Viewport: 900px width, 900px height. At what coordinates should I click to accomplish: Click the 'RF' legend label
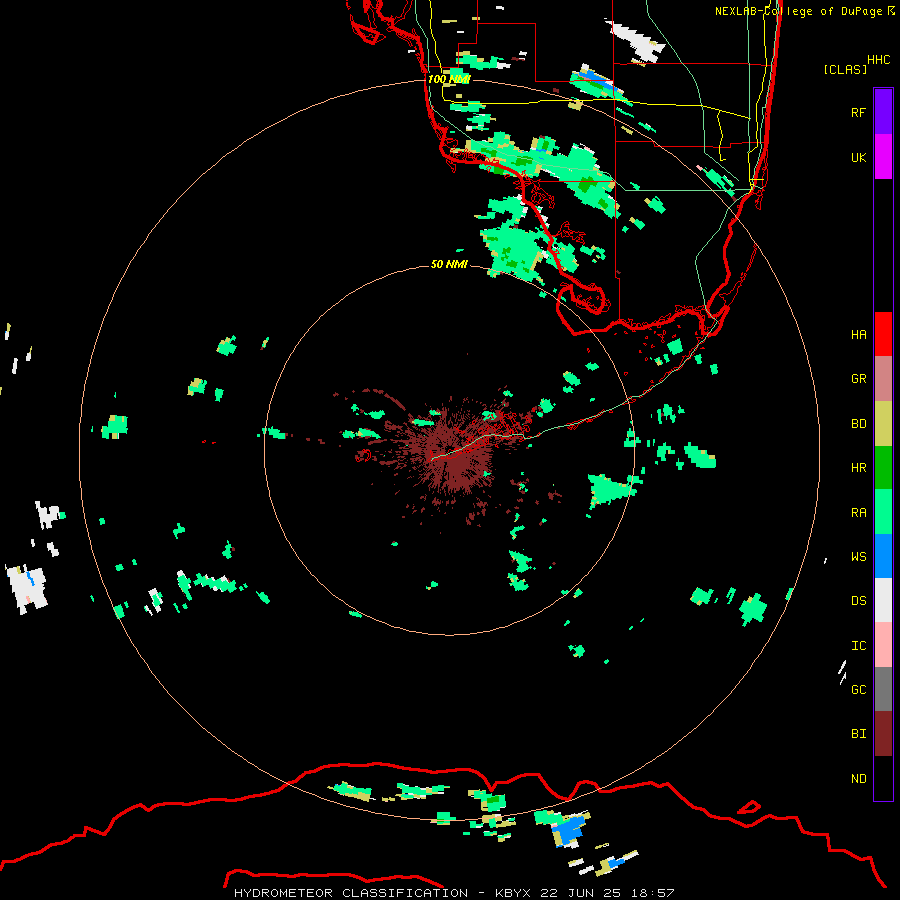858,112
